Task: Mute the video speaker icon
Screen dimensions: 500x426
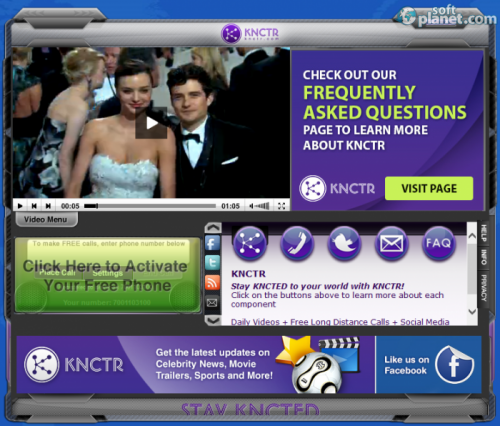Action: click(x=252, y=206)
